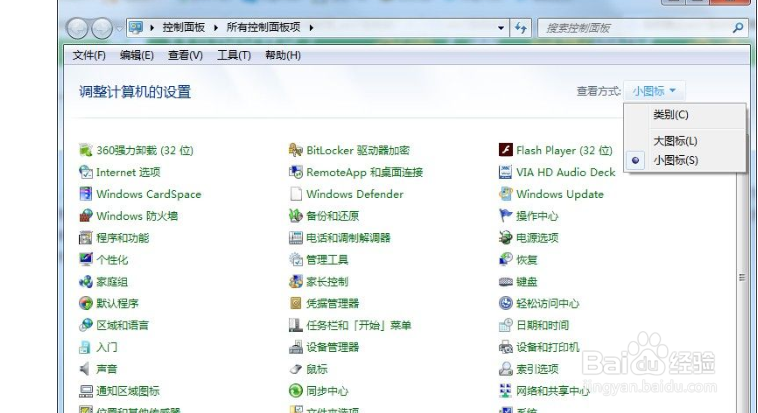This screenshot has width=758, height=413.
Task: Click the Back navigation button
Action: point(77,29)
